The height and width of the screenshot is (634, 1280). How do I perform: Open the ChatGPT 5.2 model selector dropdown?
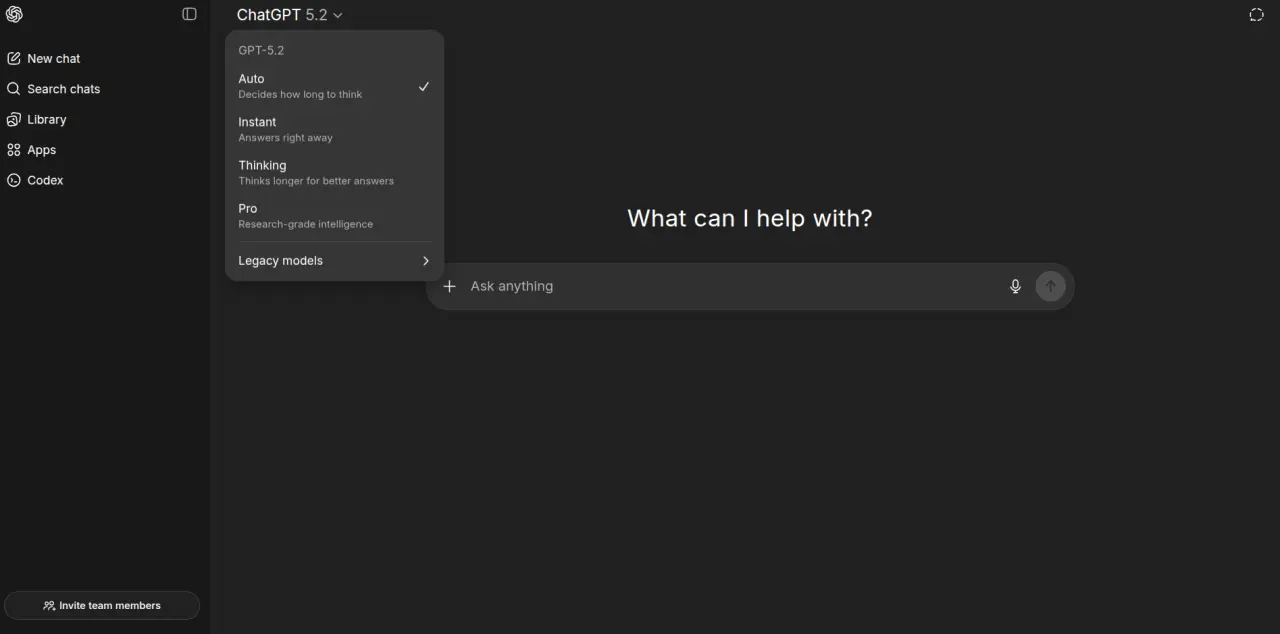pos(290,15)
